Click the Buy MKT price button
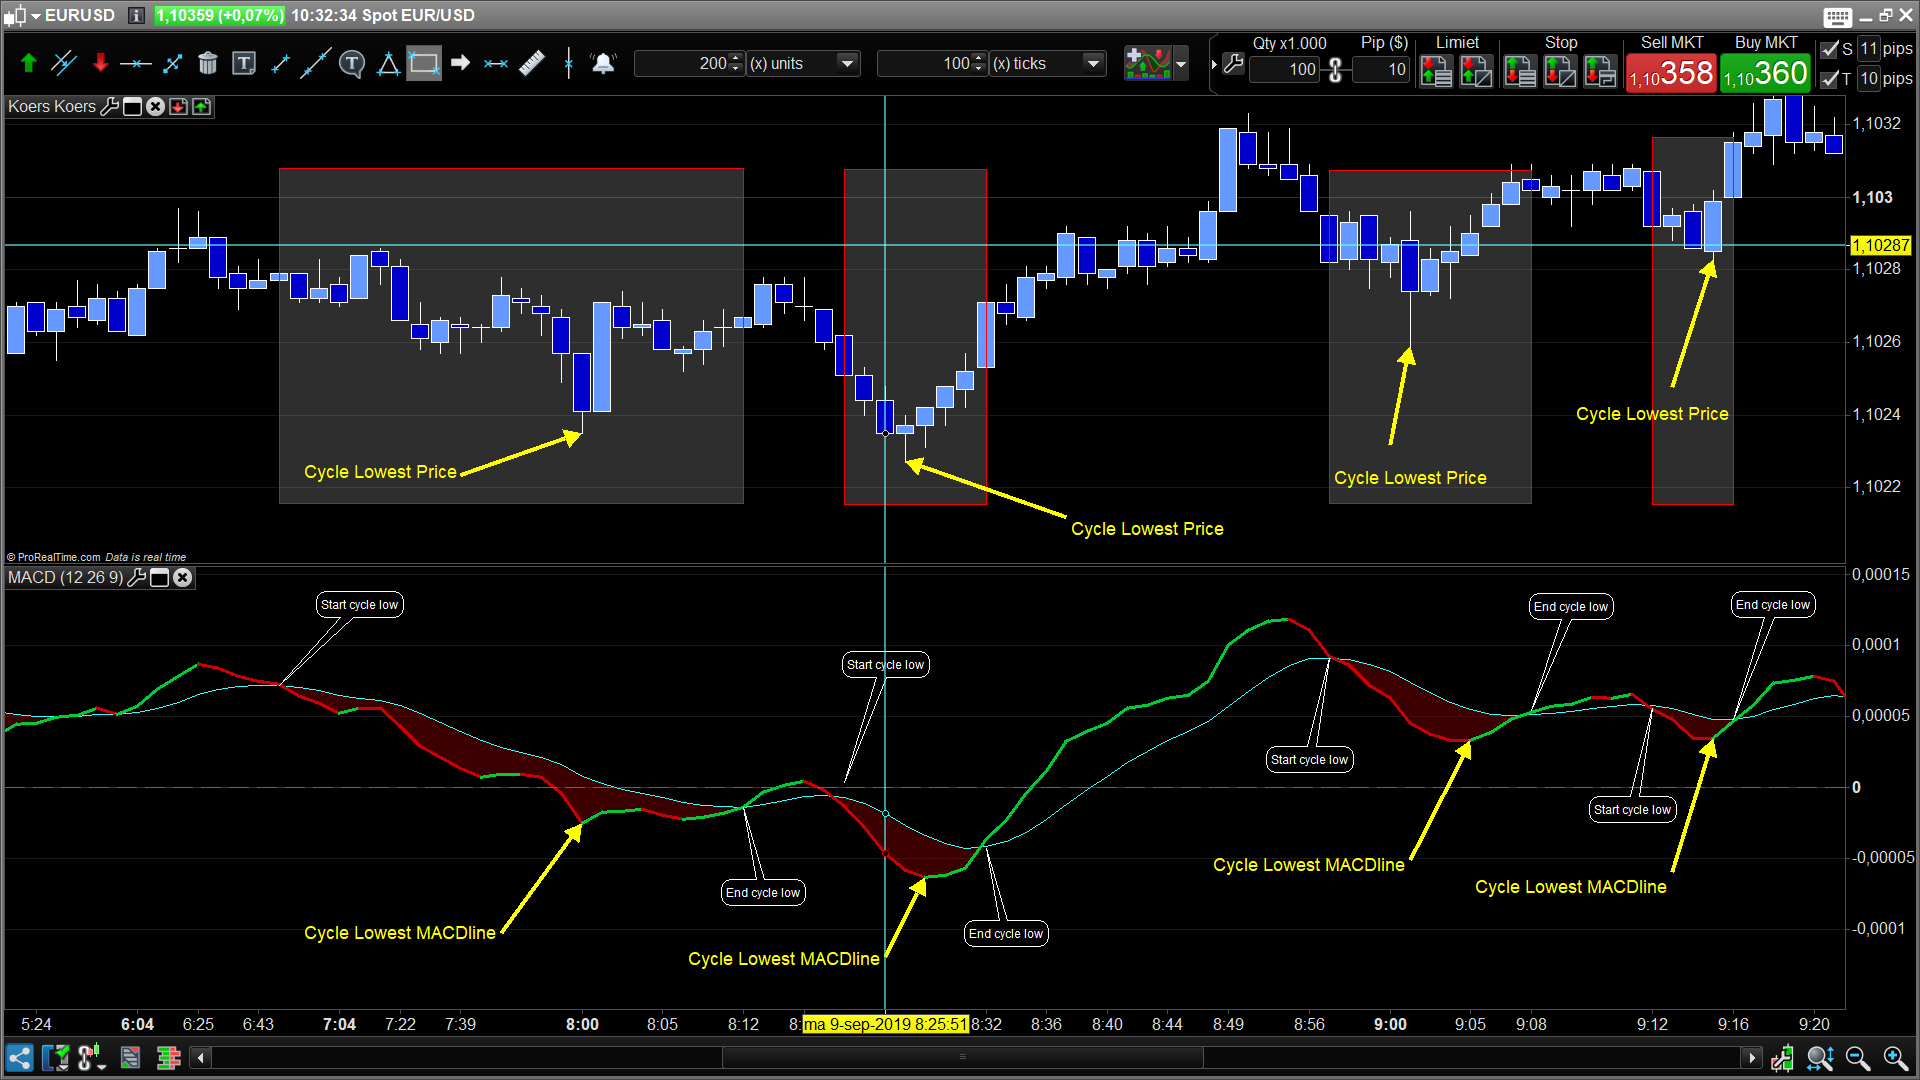The height and width of the screenshot is (1080, 1920). coord(1765,74)
